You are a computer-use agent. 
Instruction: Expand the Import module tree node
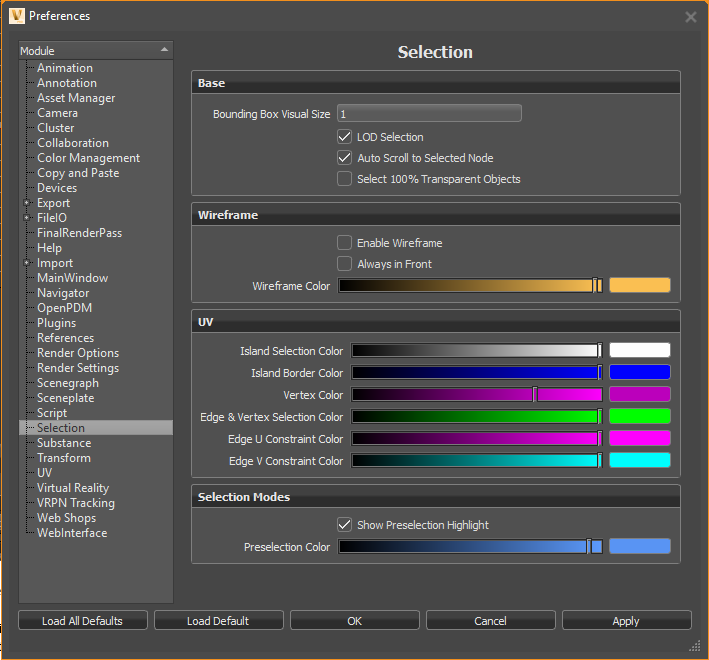click(26, 263)
